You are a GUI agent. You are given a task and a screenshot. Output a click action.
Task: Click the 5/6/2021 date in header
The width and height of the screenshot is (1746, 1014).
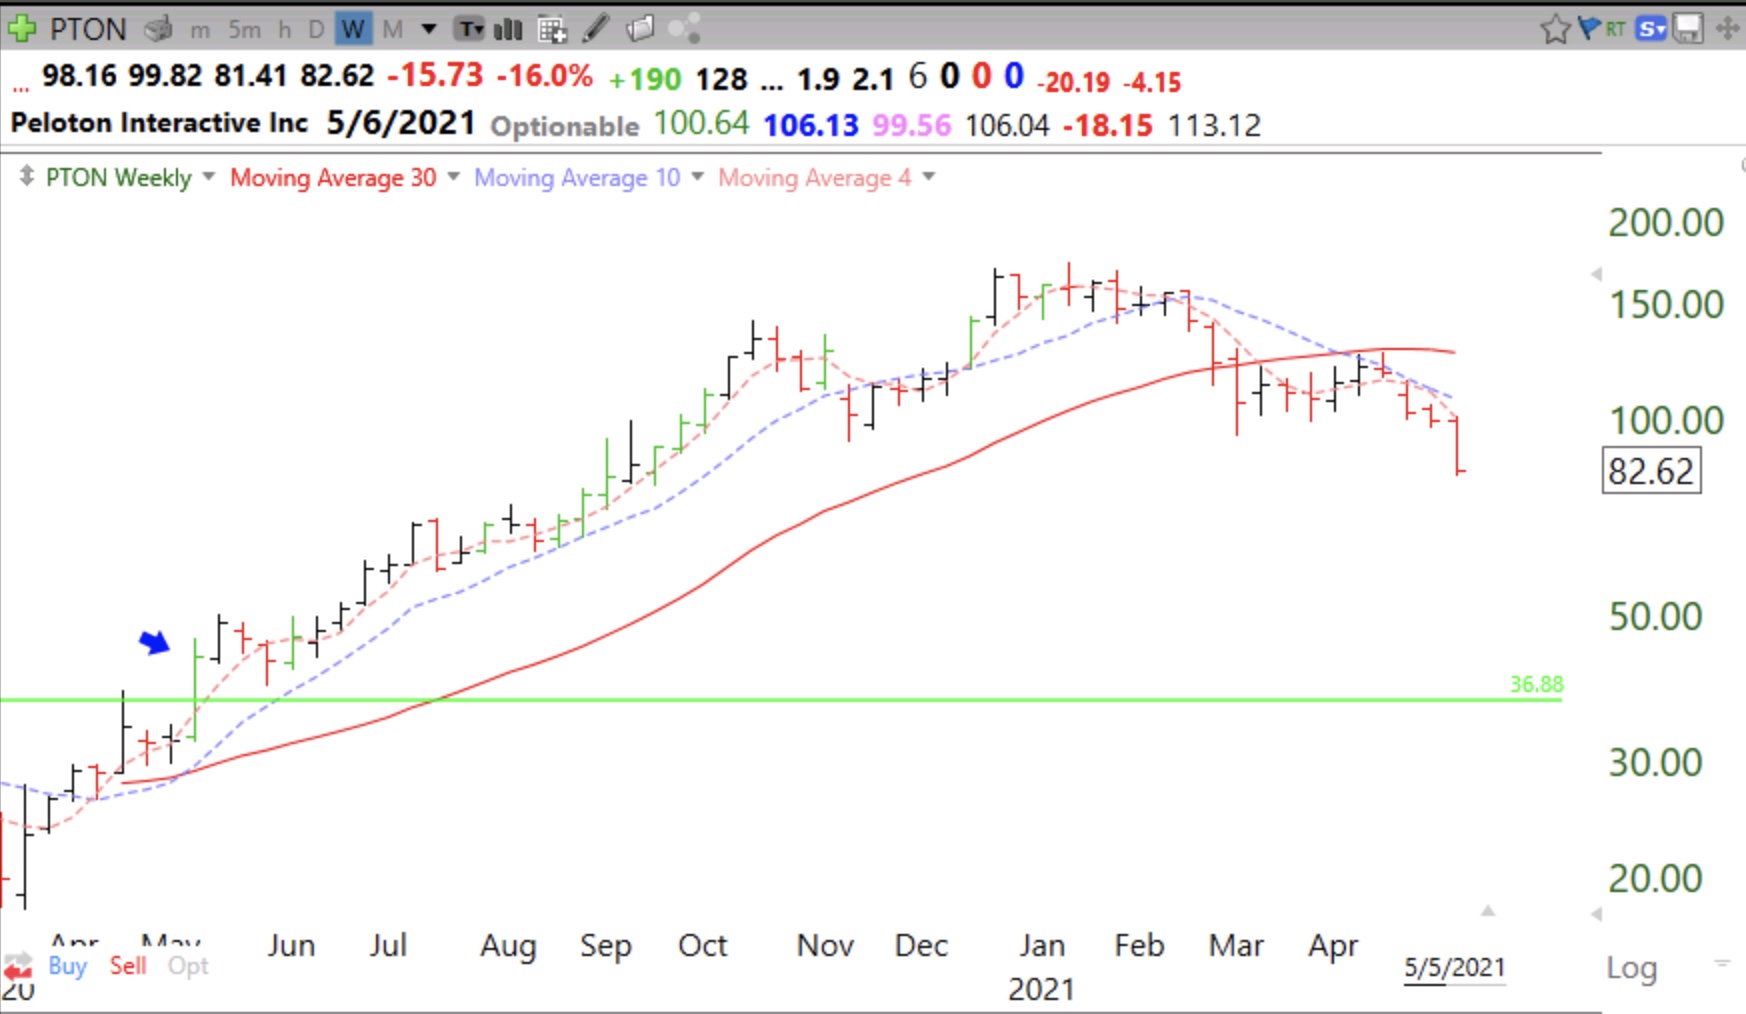[x=400, y=122]
